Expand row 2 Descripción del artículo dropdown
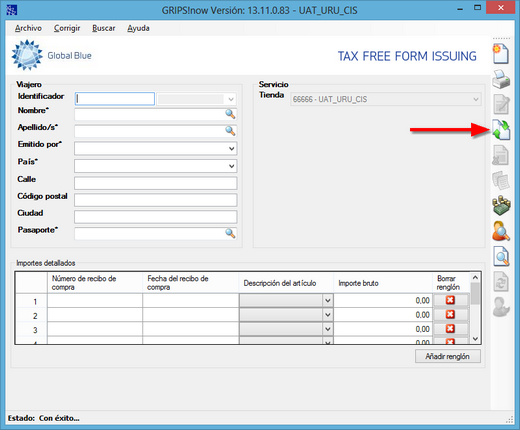 tap(328, 315)
